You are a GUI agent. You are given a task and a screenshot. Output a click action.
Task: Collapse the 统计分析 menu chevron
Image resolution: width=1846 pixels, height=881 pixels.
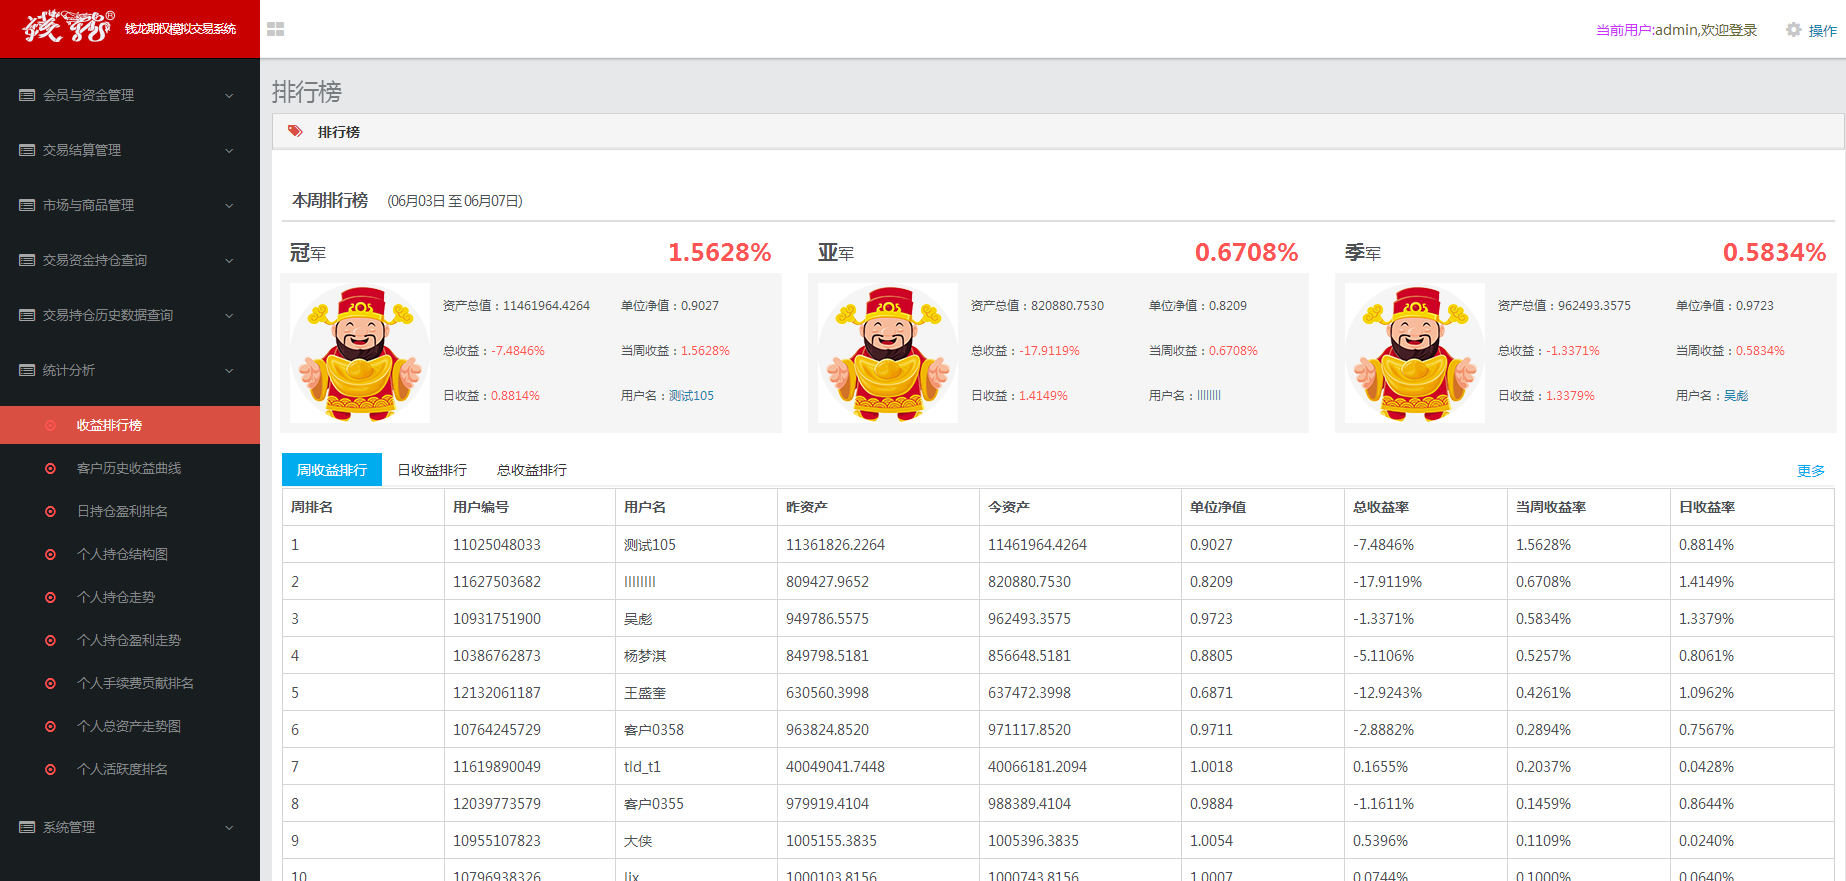point(229,370)
